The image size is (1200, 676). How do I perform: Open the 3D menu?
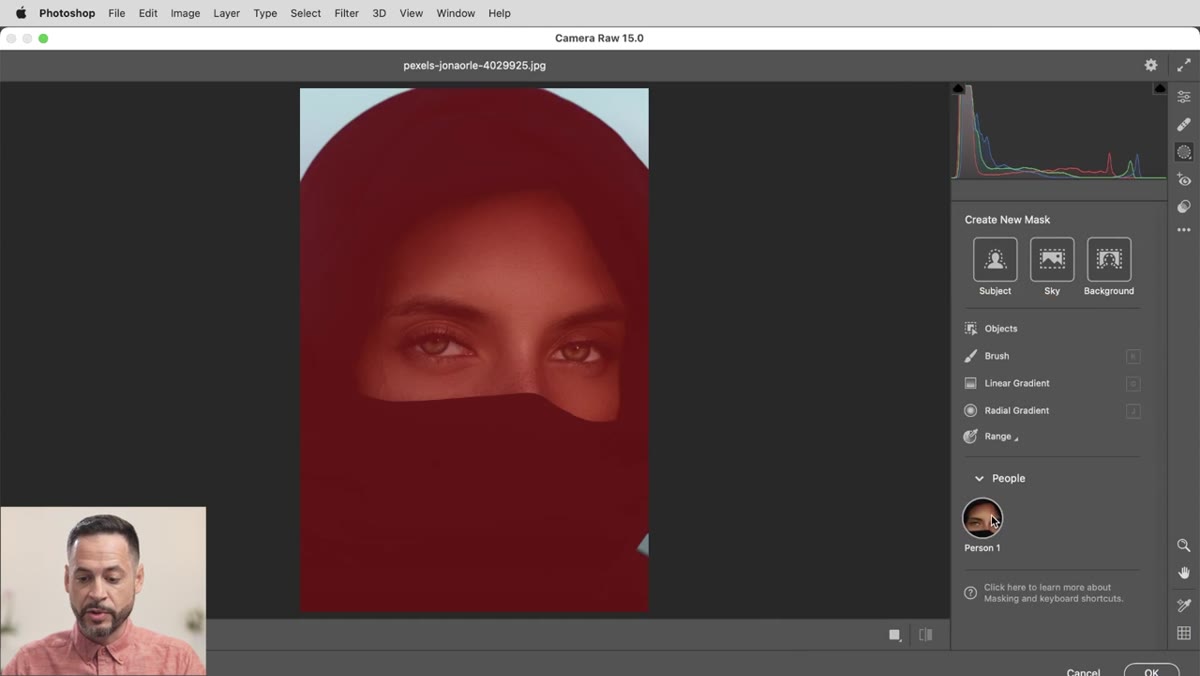379,13
